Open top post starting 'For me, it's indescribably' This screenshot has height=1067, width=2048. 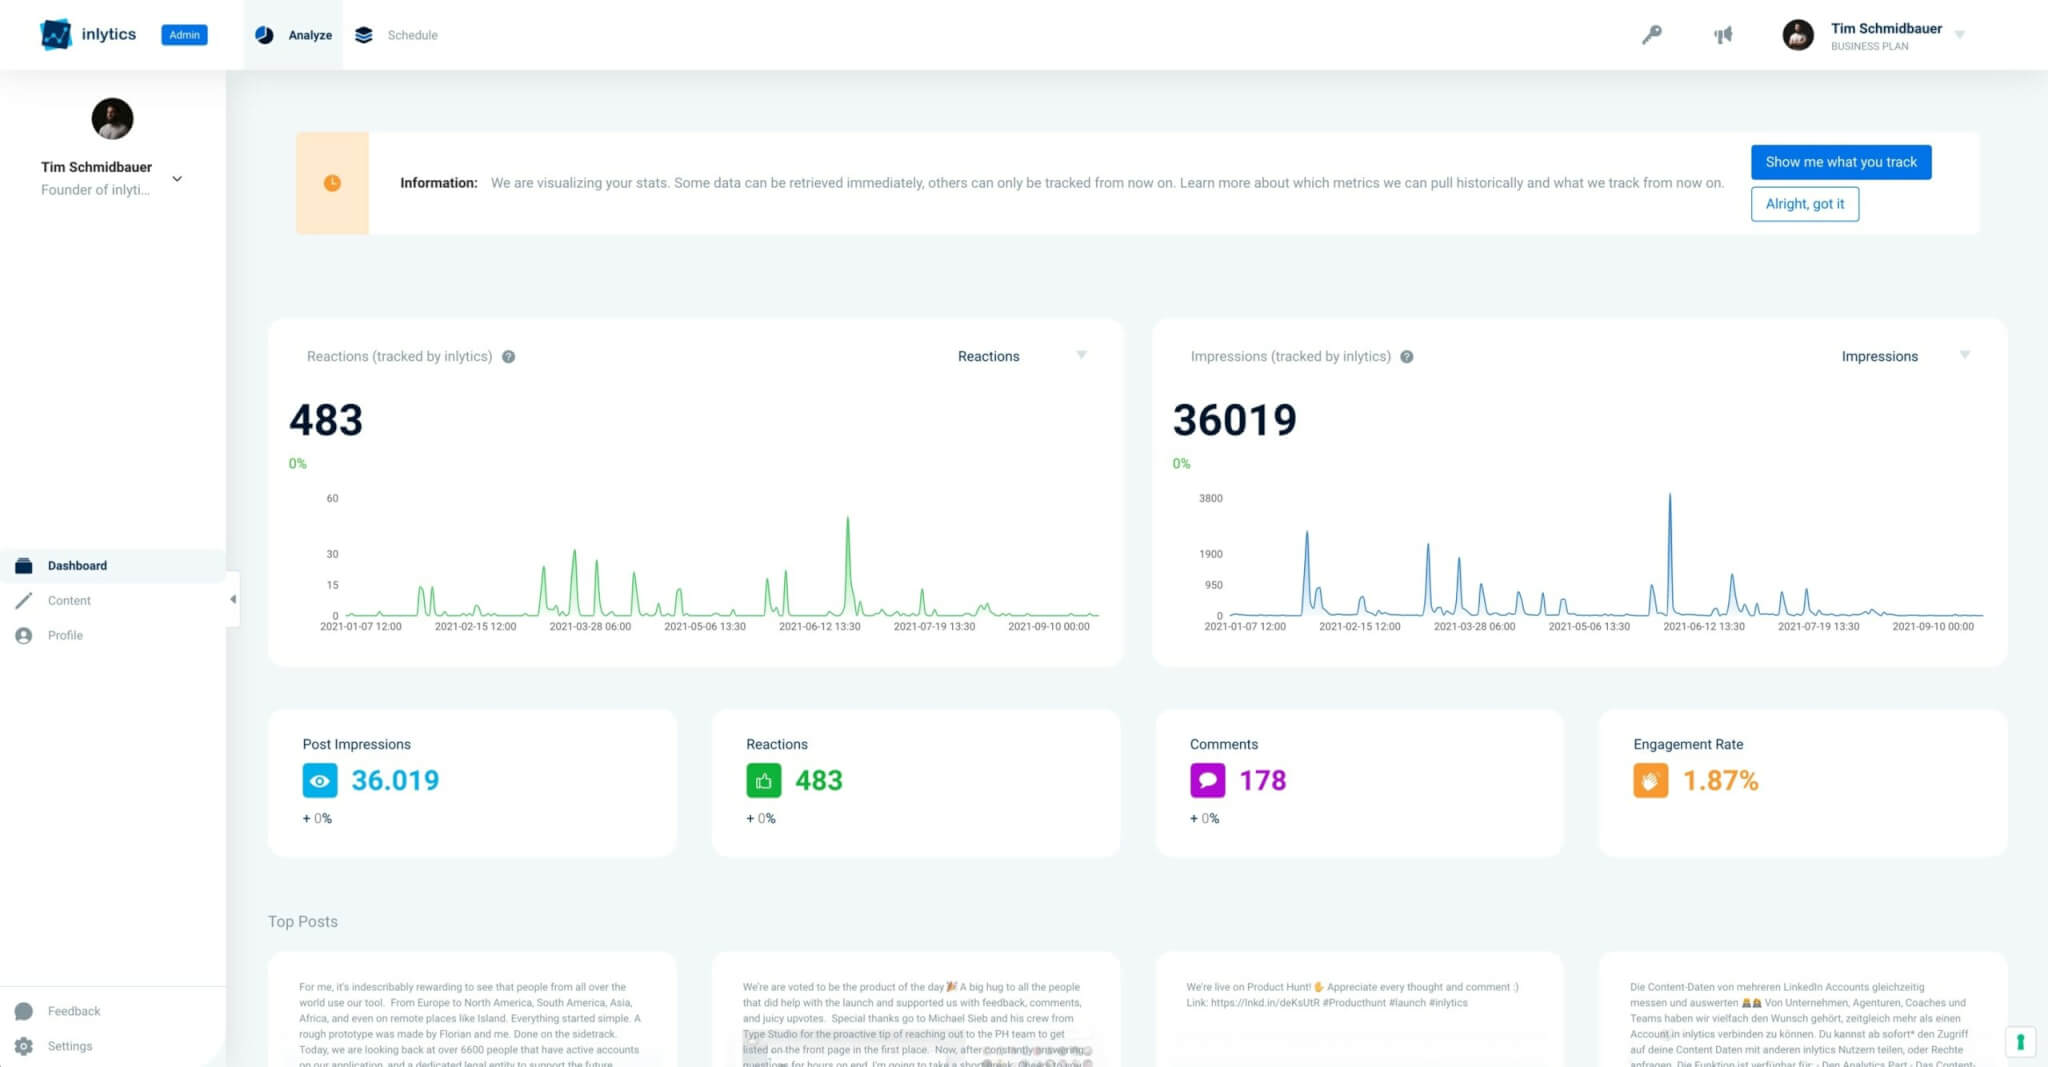[x=472, y=1010]
